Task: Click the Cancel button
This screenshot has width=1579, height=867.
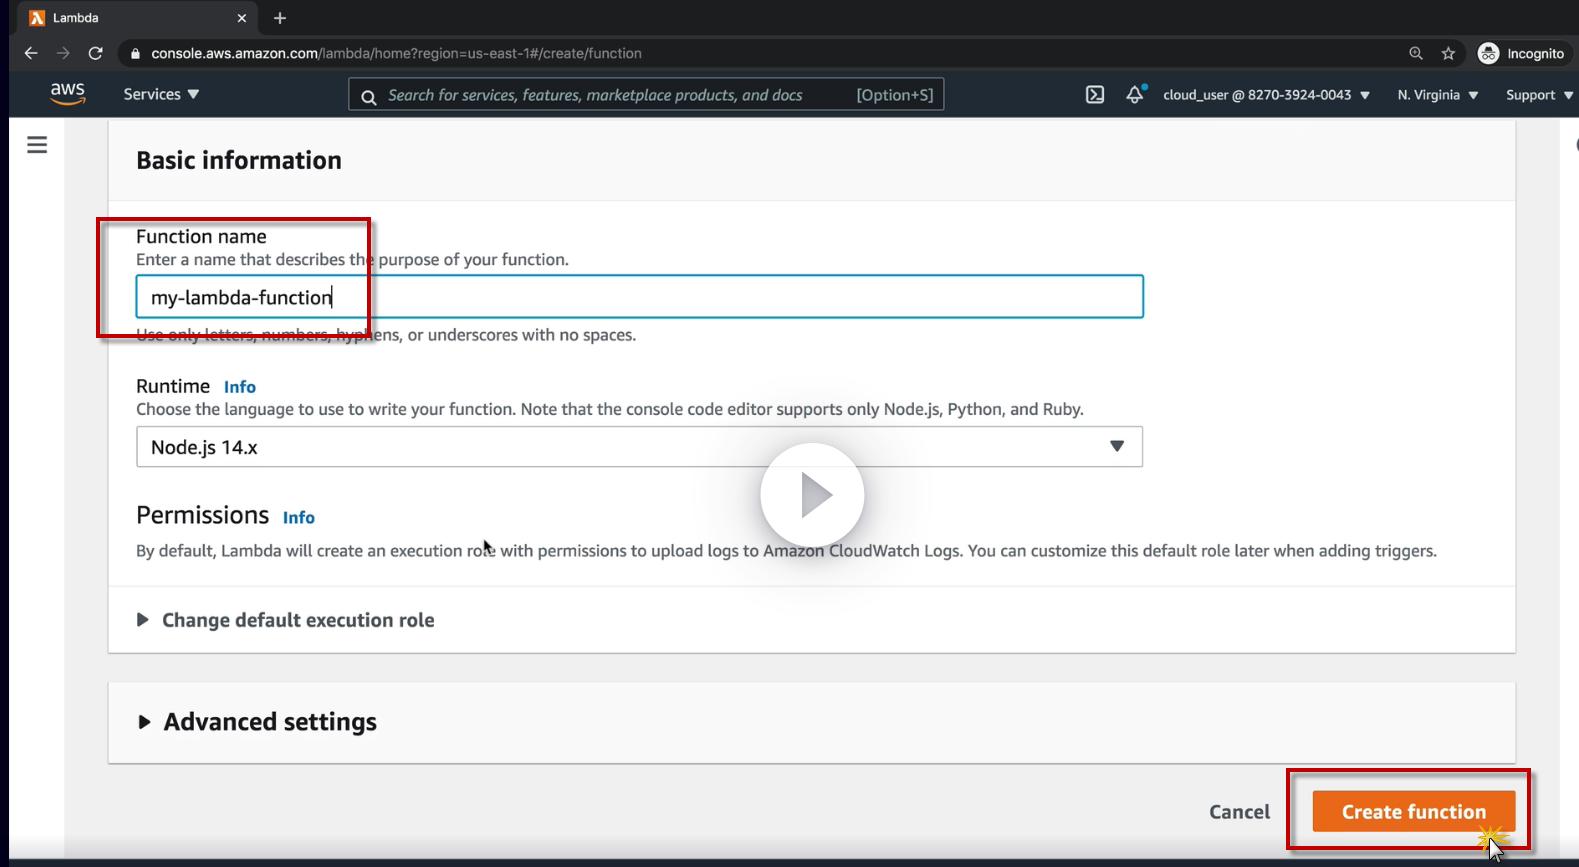Action: (1240, 812)
